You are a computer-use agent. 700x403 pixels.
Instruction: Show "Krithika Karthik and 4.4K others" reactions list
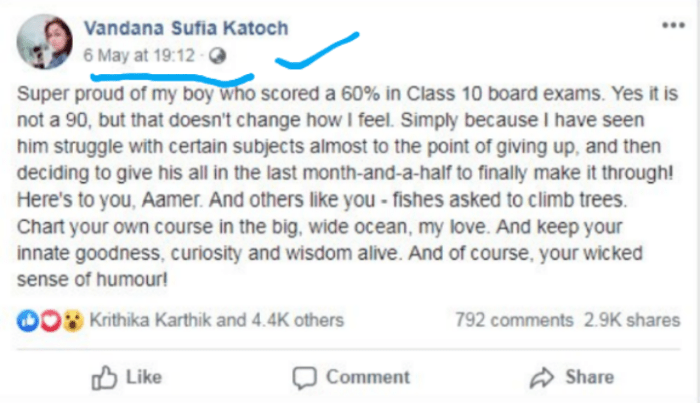pos(217,321)
